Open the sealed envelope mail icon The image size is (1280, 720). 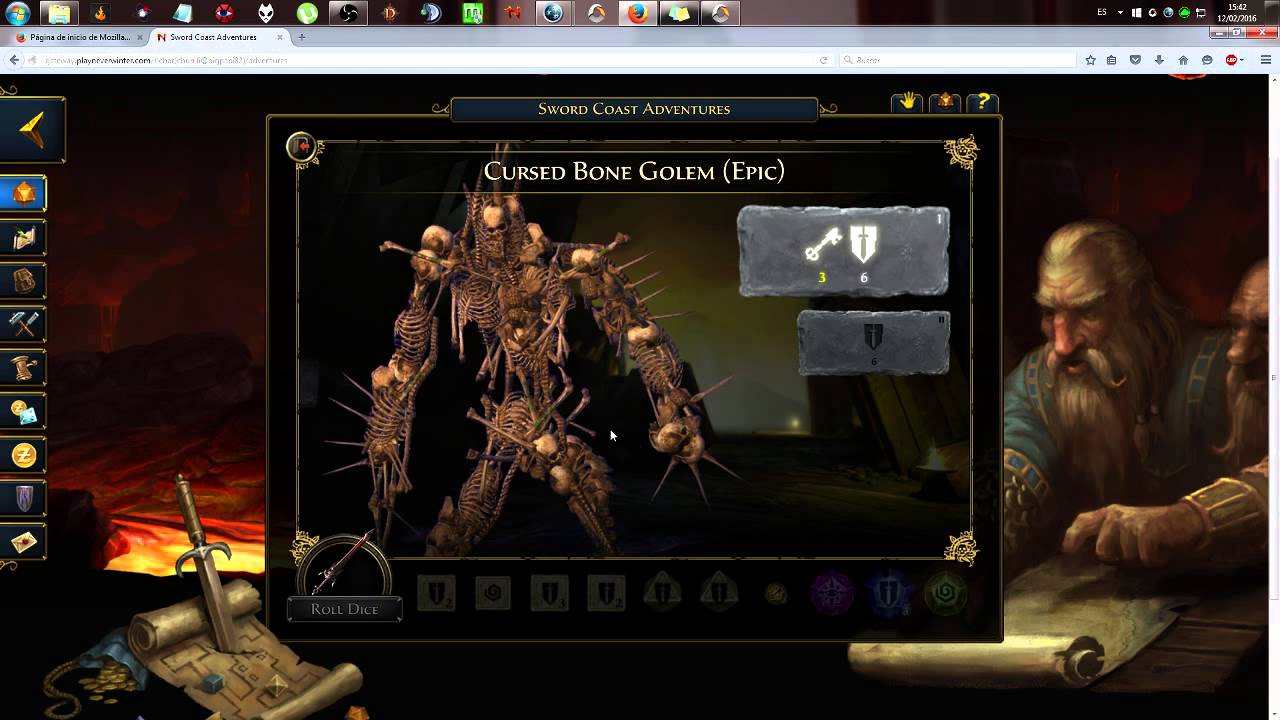[x=24, y=542]
